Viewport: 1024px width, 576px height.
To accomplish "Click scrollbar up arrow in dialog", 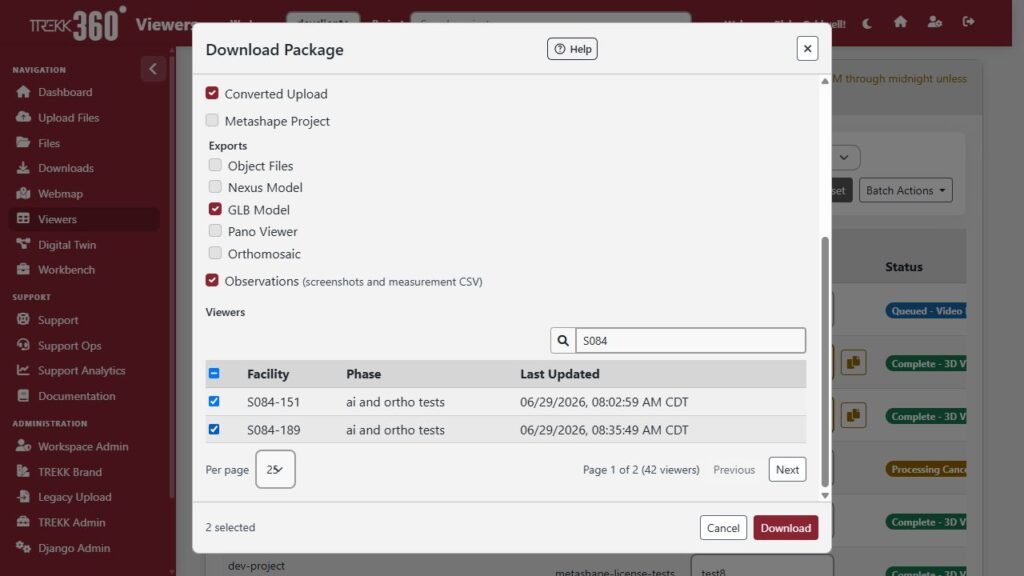I will (825, 81).
